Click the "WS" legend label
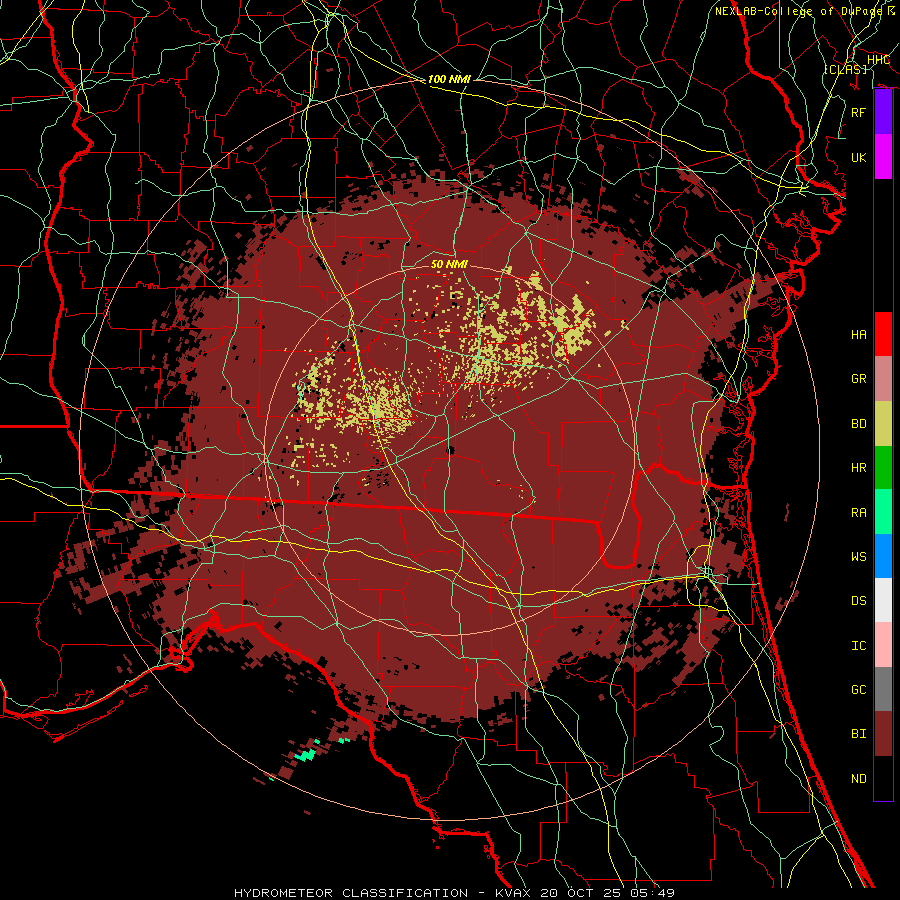The image size is (900, 900). [859, 556]
